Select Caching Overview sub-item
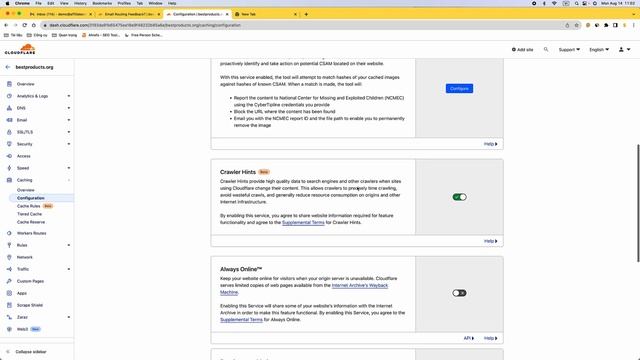The image size is (640, 360). [26, 190]
